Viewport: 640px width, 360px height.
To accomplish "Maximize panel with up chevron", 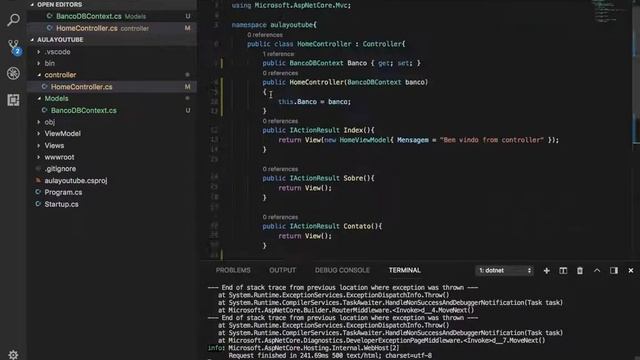I will coord(597,271).
